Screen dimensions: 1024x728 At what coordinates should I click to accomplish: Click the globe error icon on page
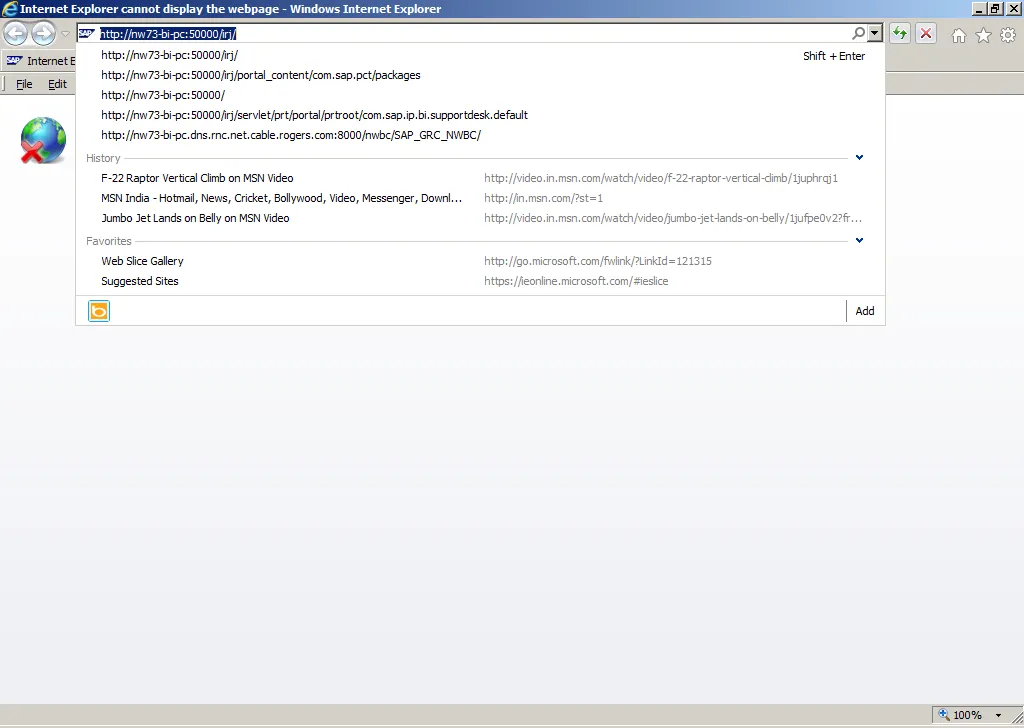pos(42,140)
